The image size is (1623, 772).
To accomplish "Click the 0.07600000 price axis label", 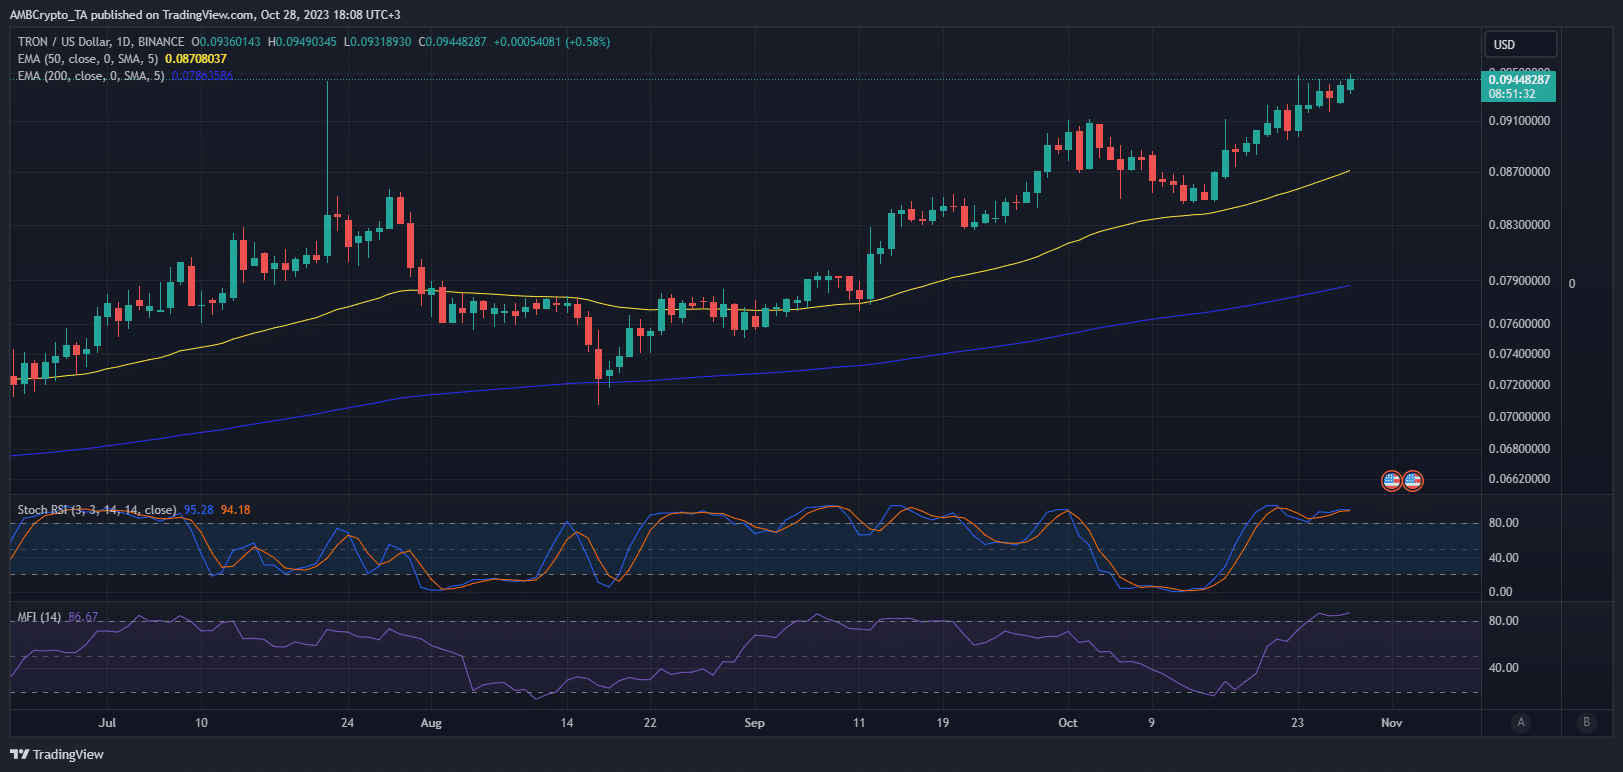I will 1519,324.
